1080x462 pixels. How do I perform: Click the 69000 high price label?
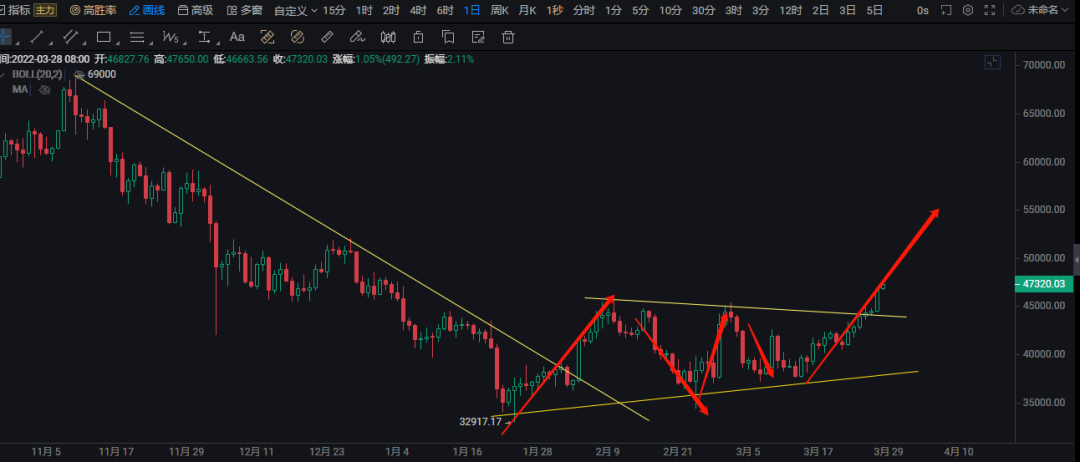click(x=101, y=74)
